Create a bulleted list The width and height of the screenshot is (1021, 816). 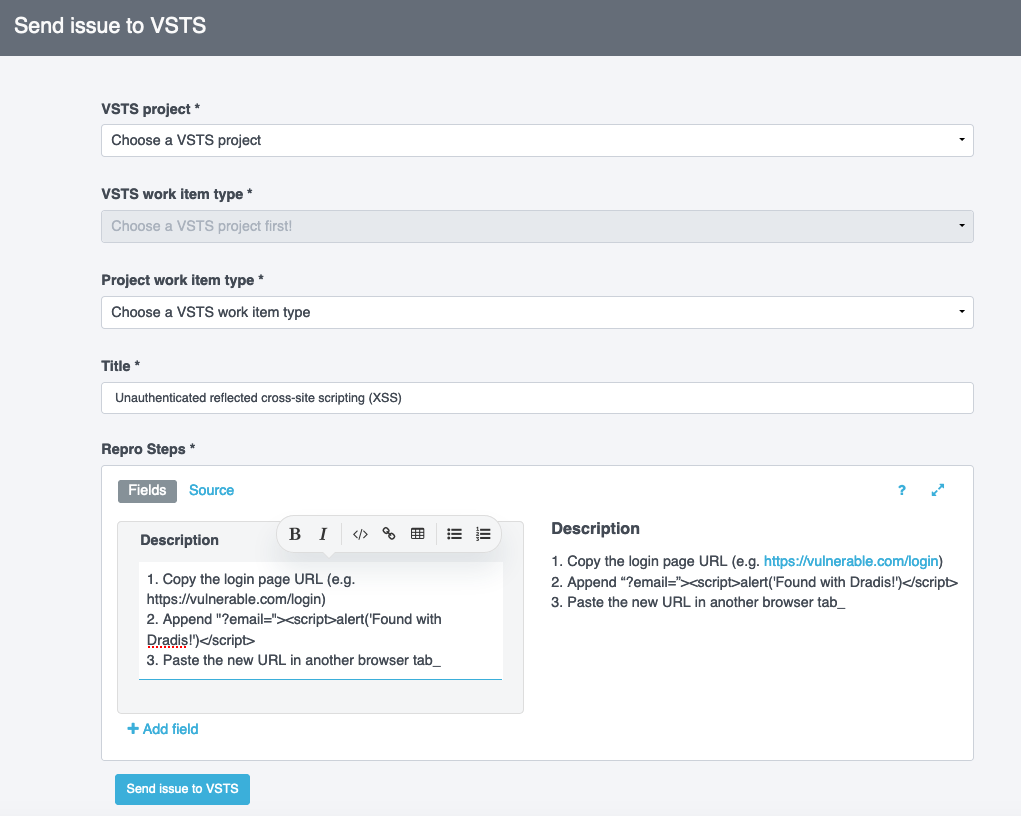(455, 534)
